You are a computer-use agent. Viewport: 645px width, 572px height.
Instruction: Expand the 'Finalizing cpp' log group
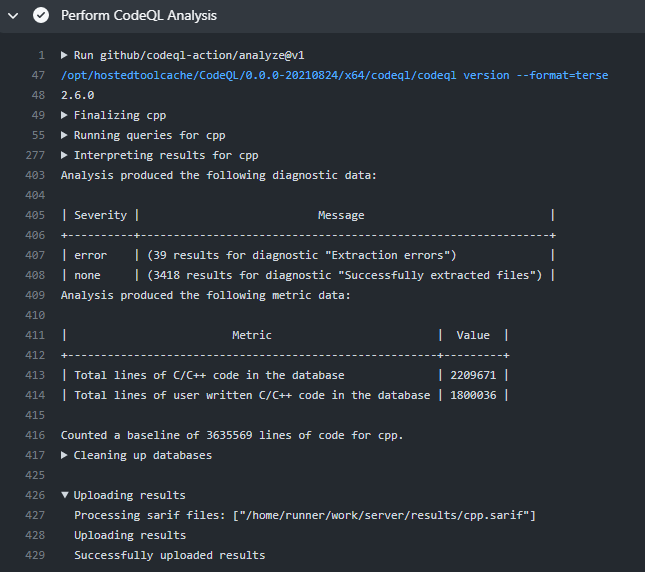[x=65, y=115]
